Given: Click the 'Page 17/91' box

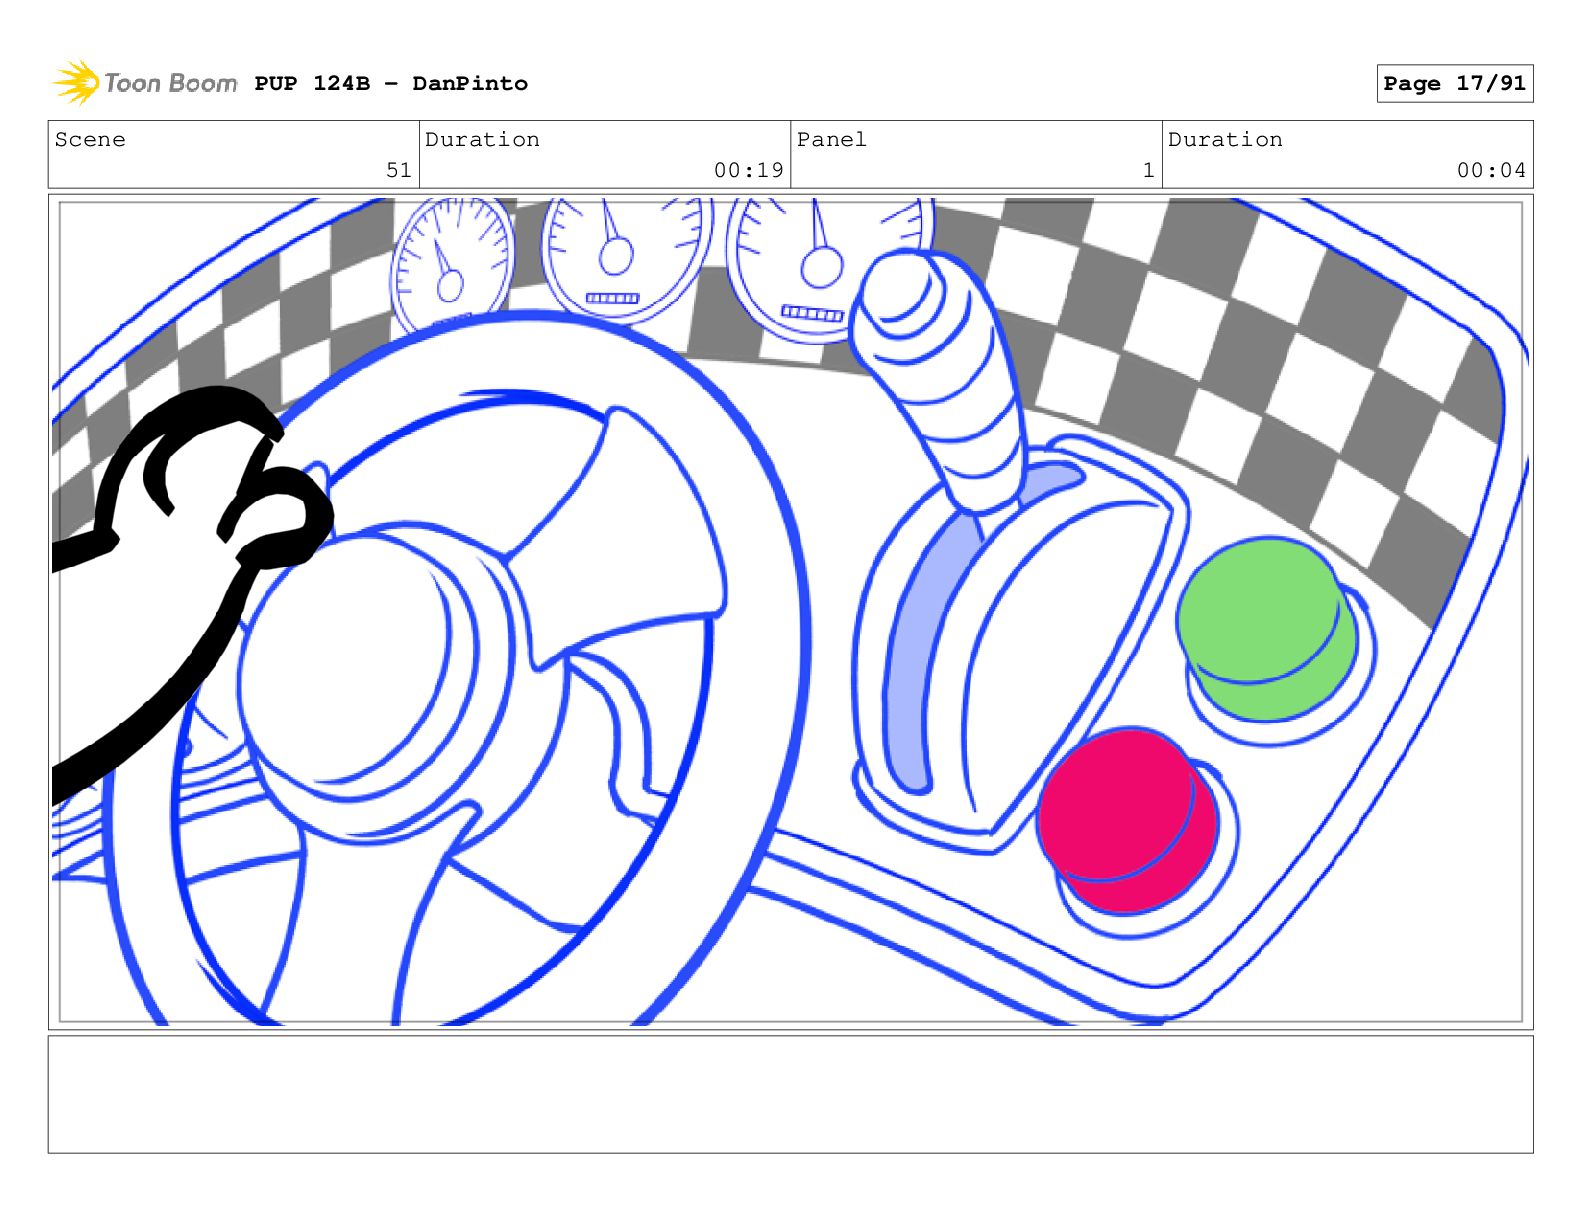Looking at the screenshot, I should click(1454, 83).
